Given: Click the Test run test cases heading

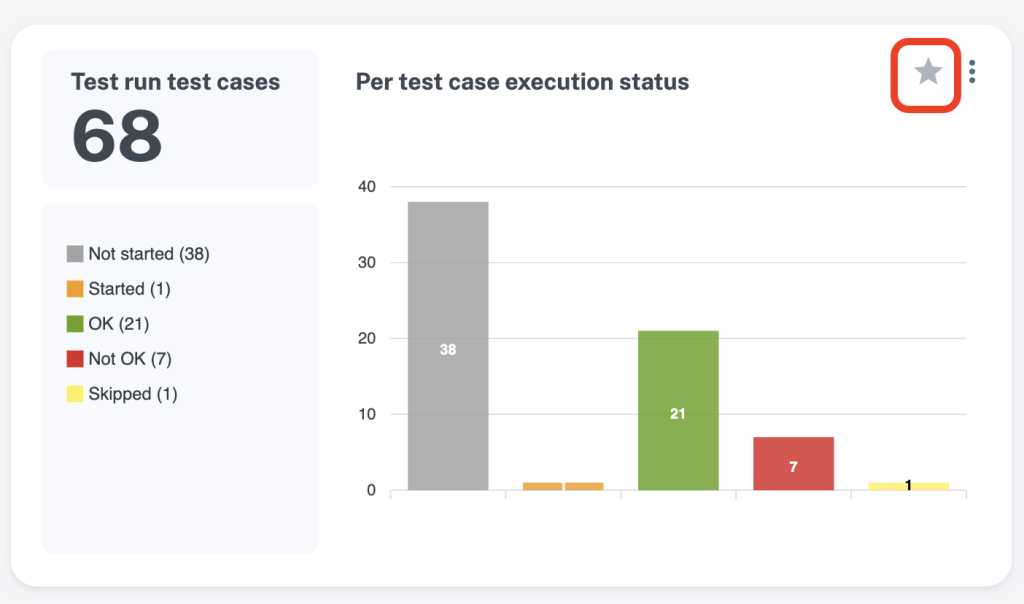Looking at the screenshot, I should pyautogui.click(x=176, y=82).
